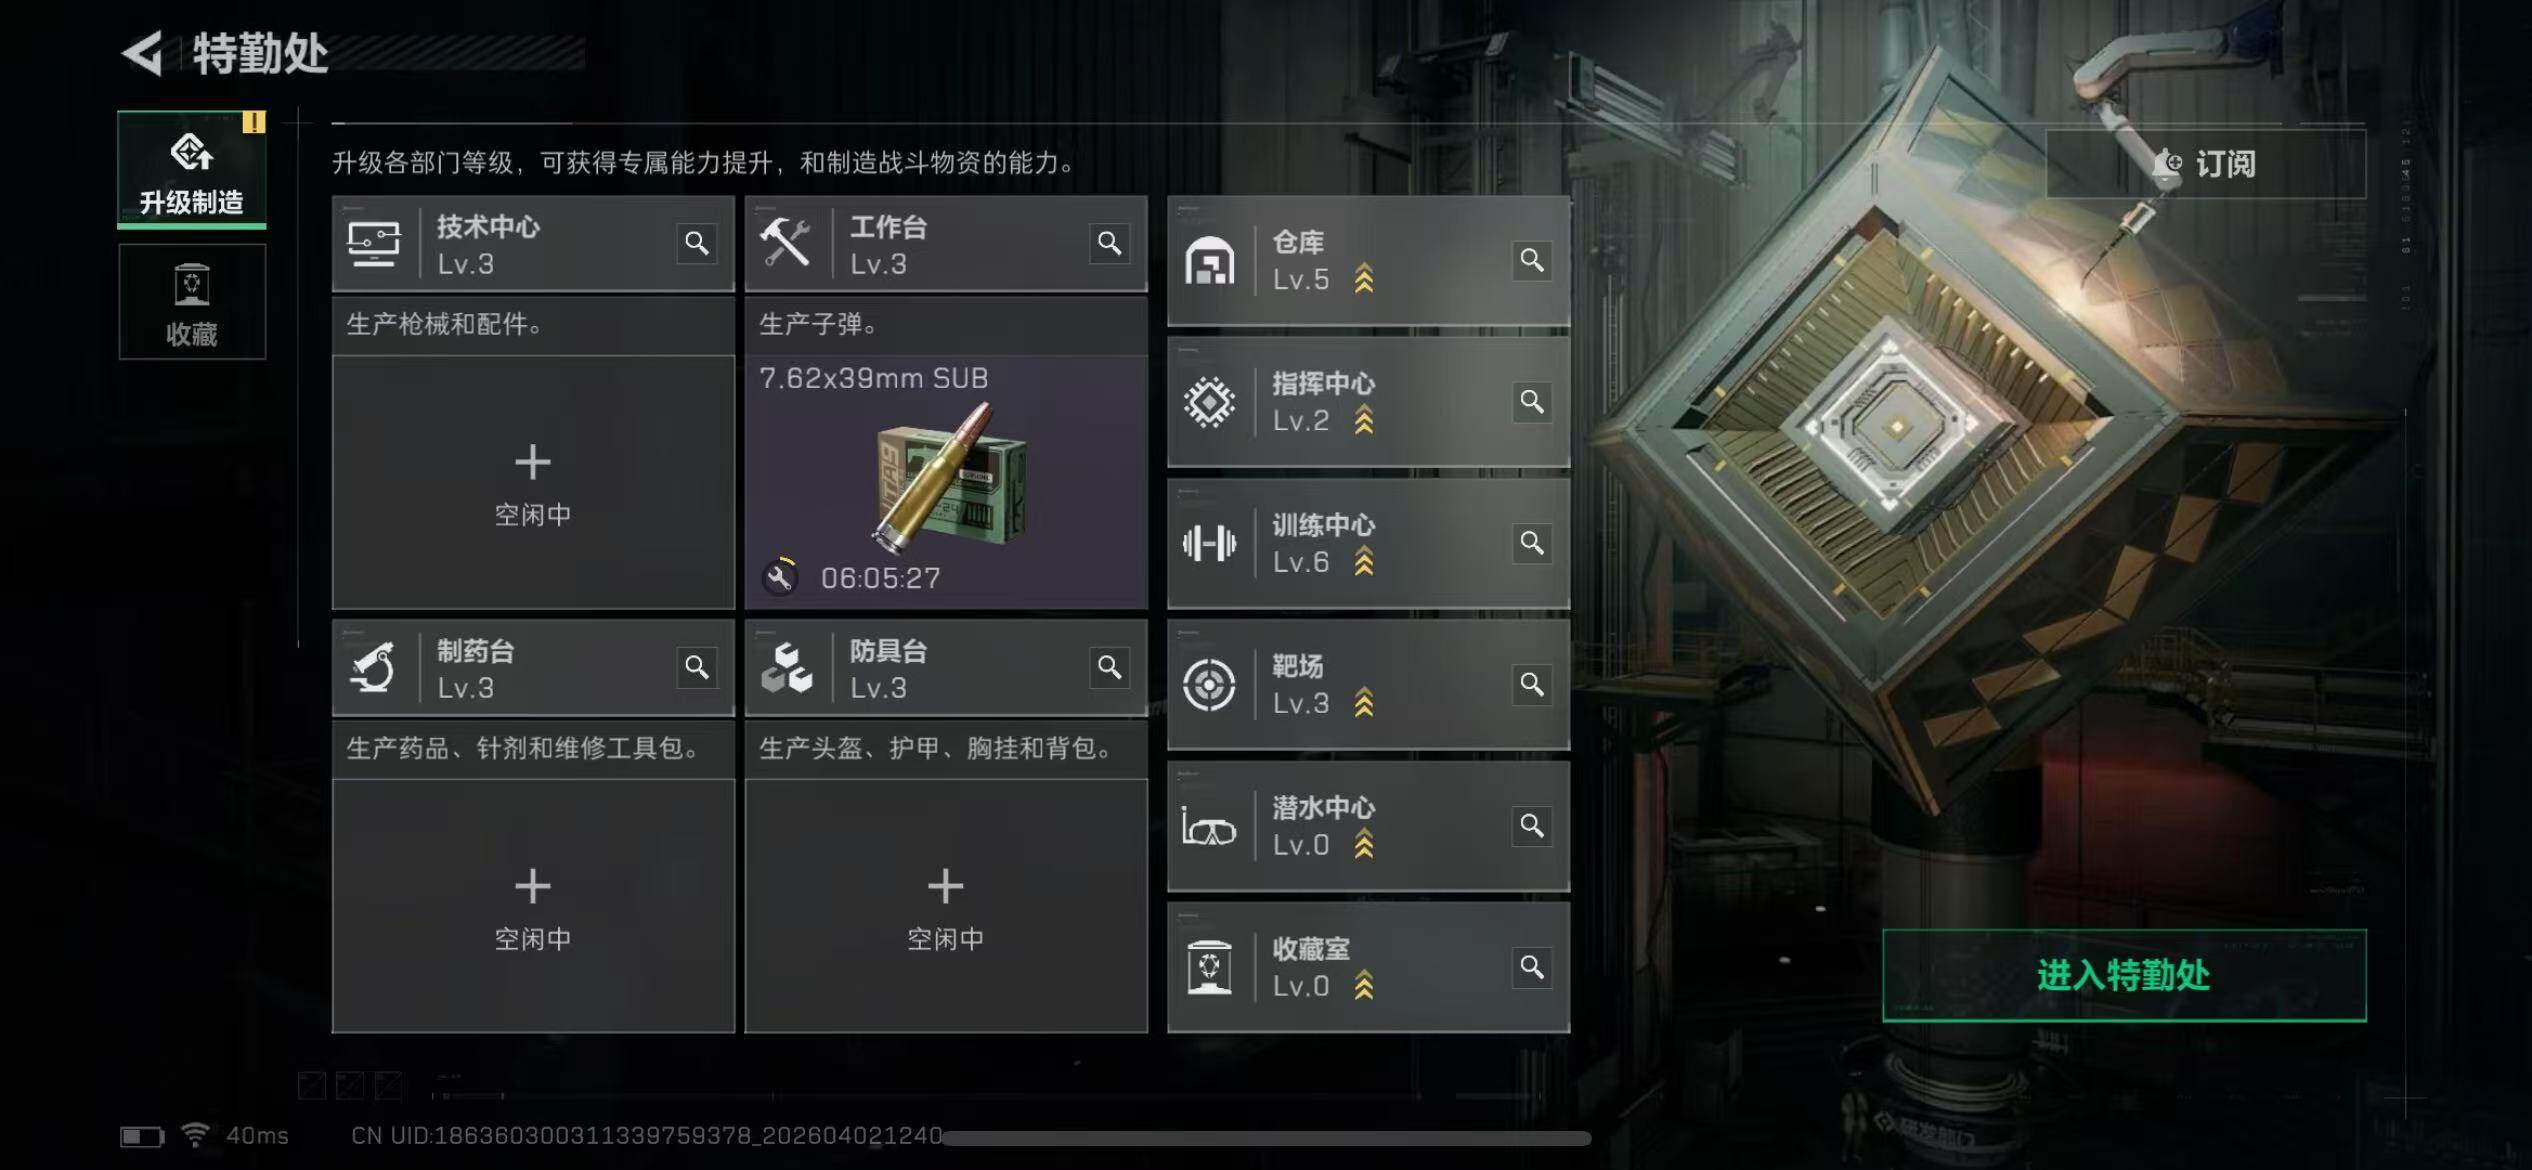Select the 收藏室 Lv.0 department
Image resolution: width=2532 pixels, height=1170 pixels.
[x=1368, y=968]
